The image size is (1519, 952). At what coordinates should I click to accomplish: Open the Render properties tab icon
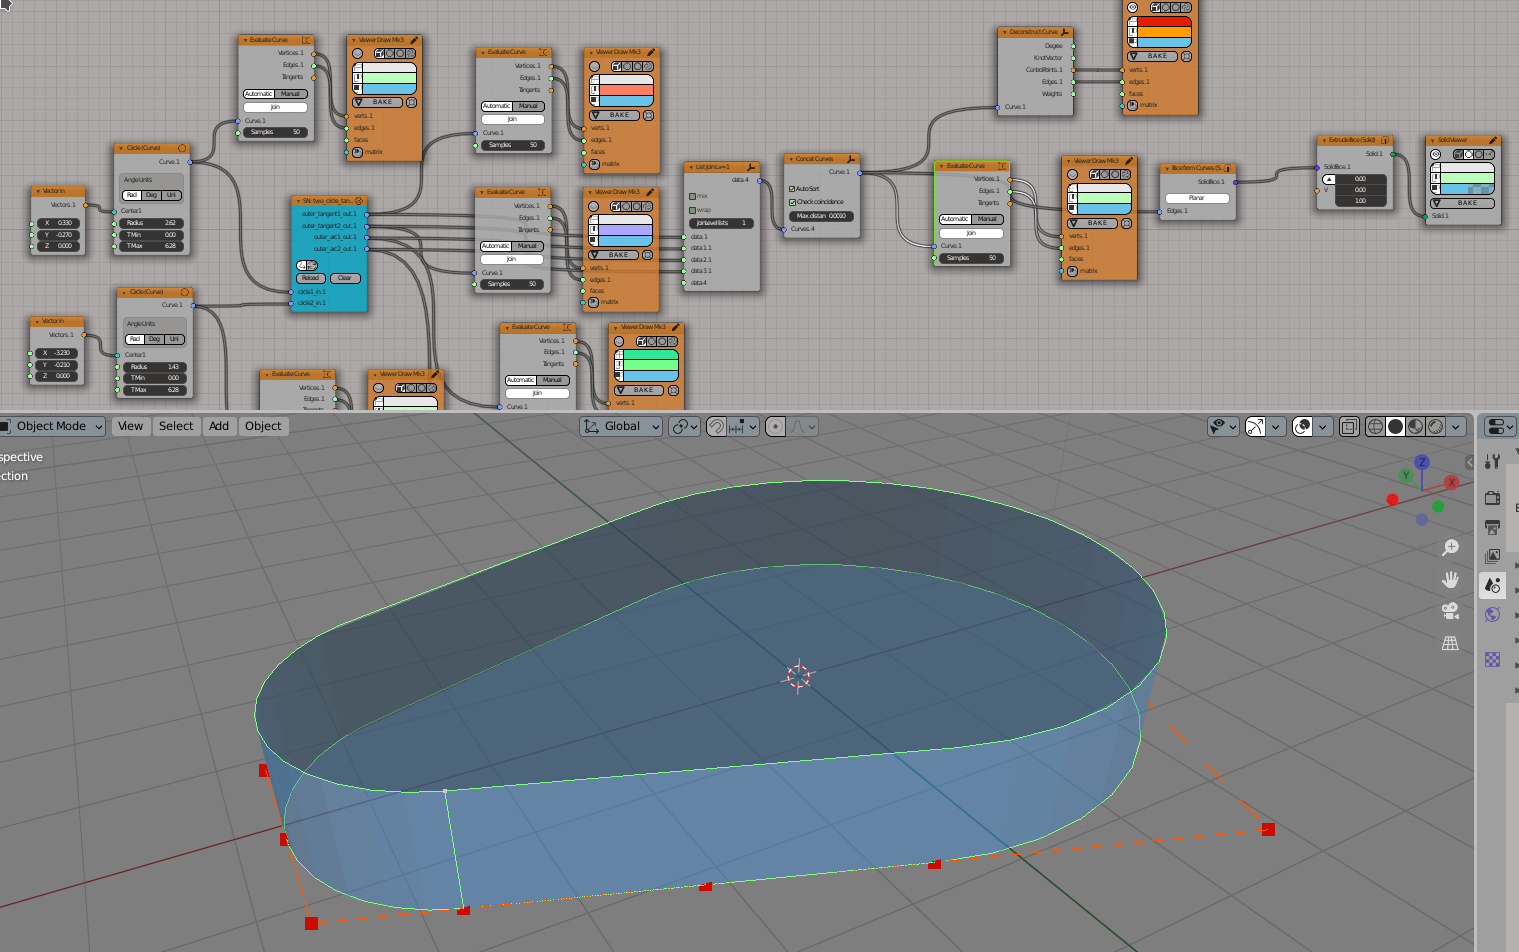coord(1493,497)
